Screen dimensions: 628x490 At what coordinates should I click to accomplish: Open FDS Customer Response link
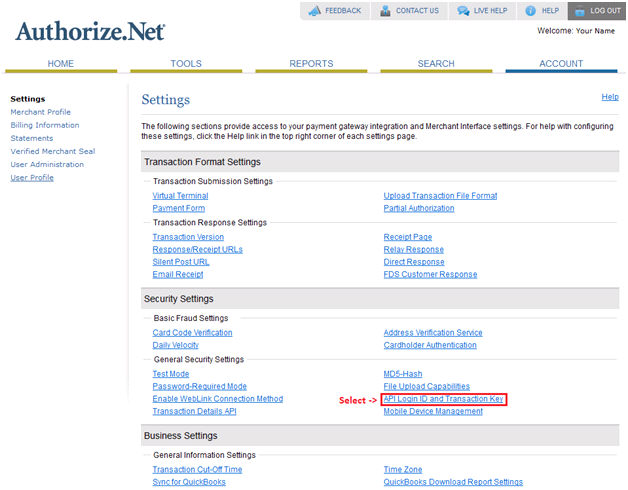tap(431, 274)
